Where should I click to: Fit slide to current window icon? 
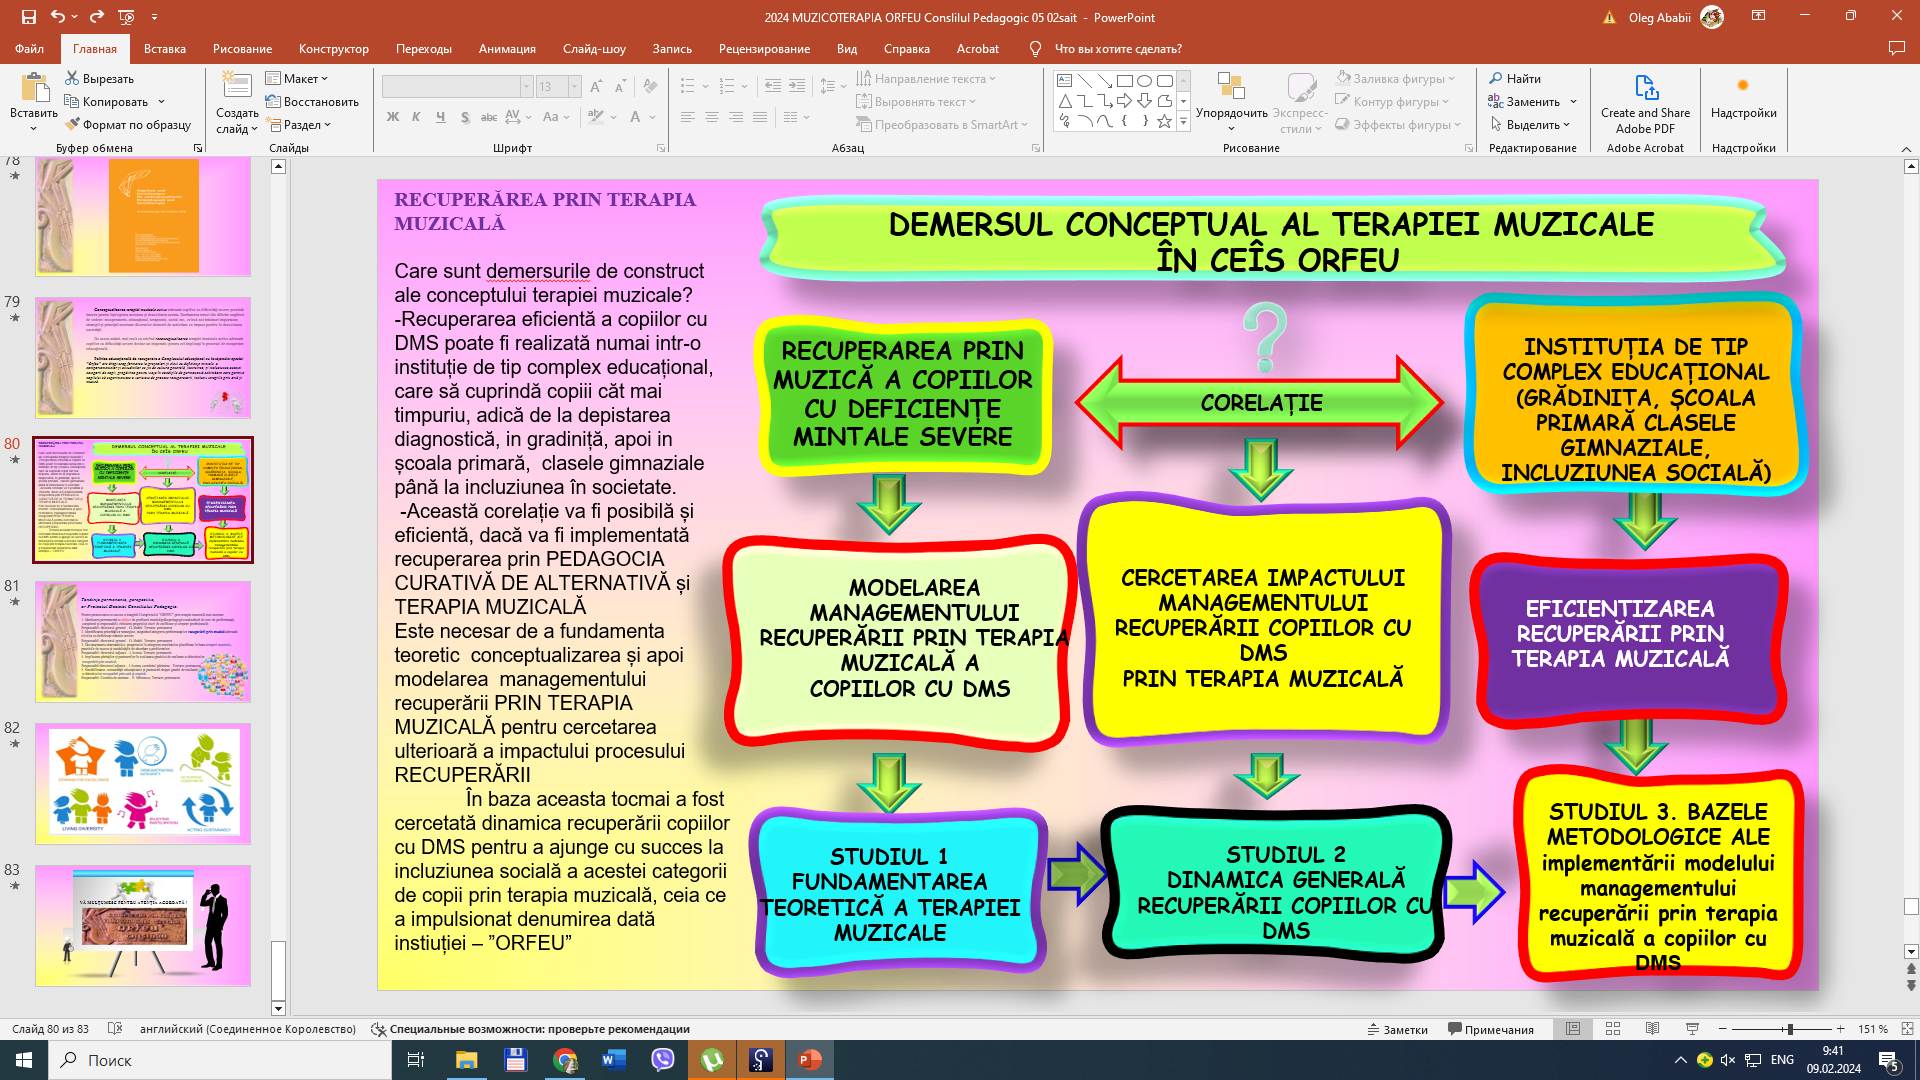(x=1906, y=1029)
